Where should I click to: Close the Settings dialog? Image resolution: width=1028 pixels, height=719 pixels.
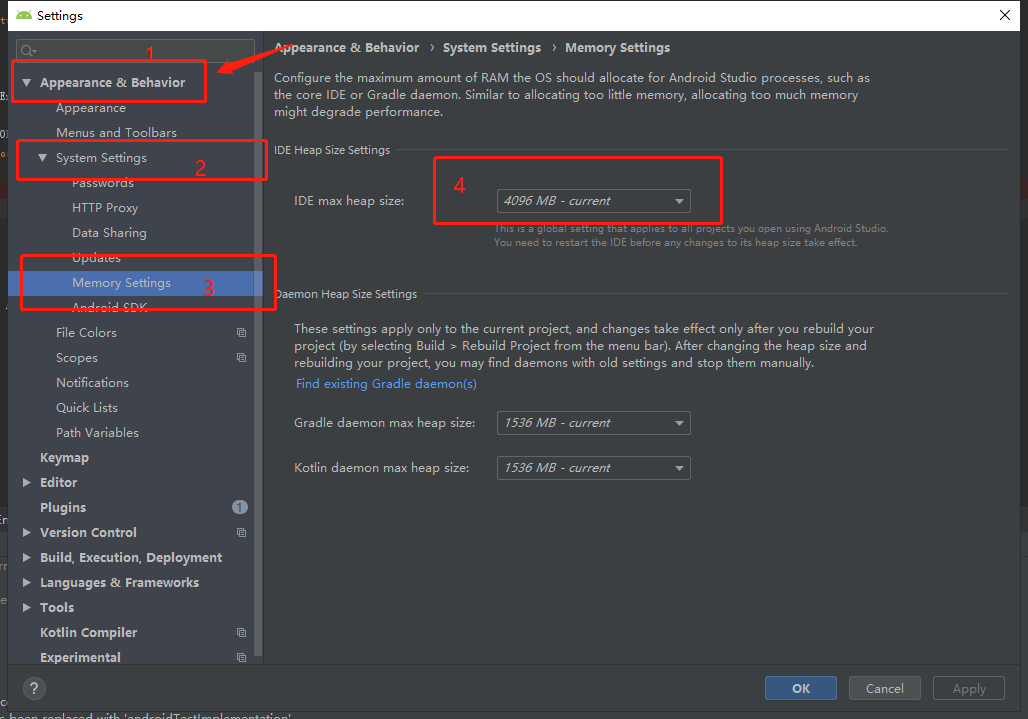click(x=1004, y=15)
